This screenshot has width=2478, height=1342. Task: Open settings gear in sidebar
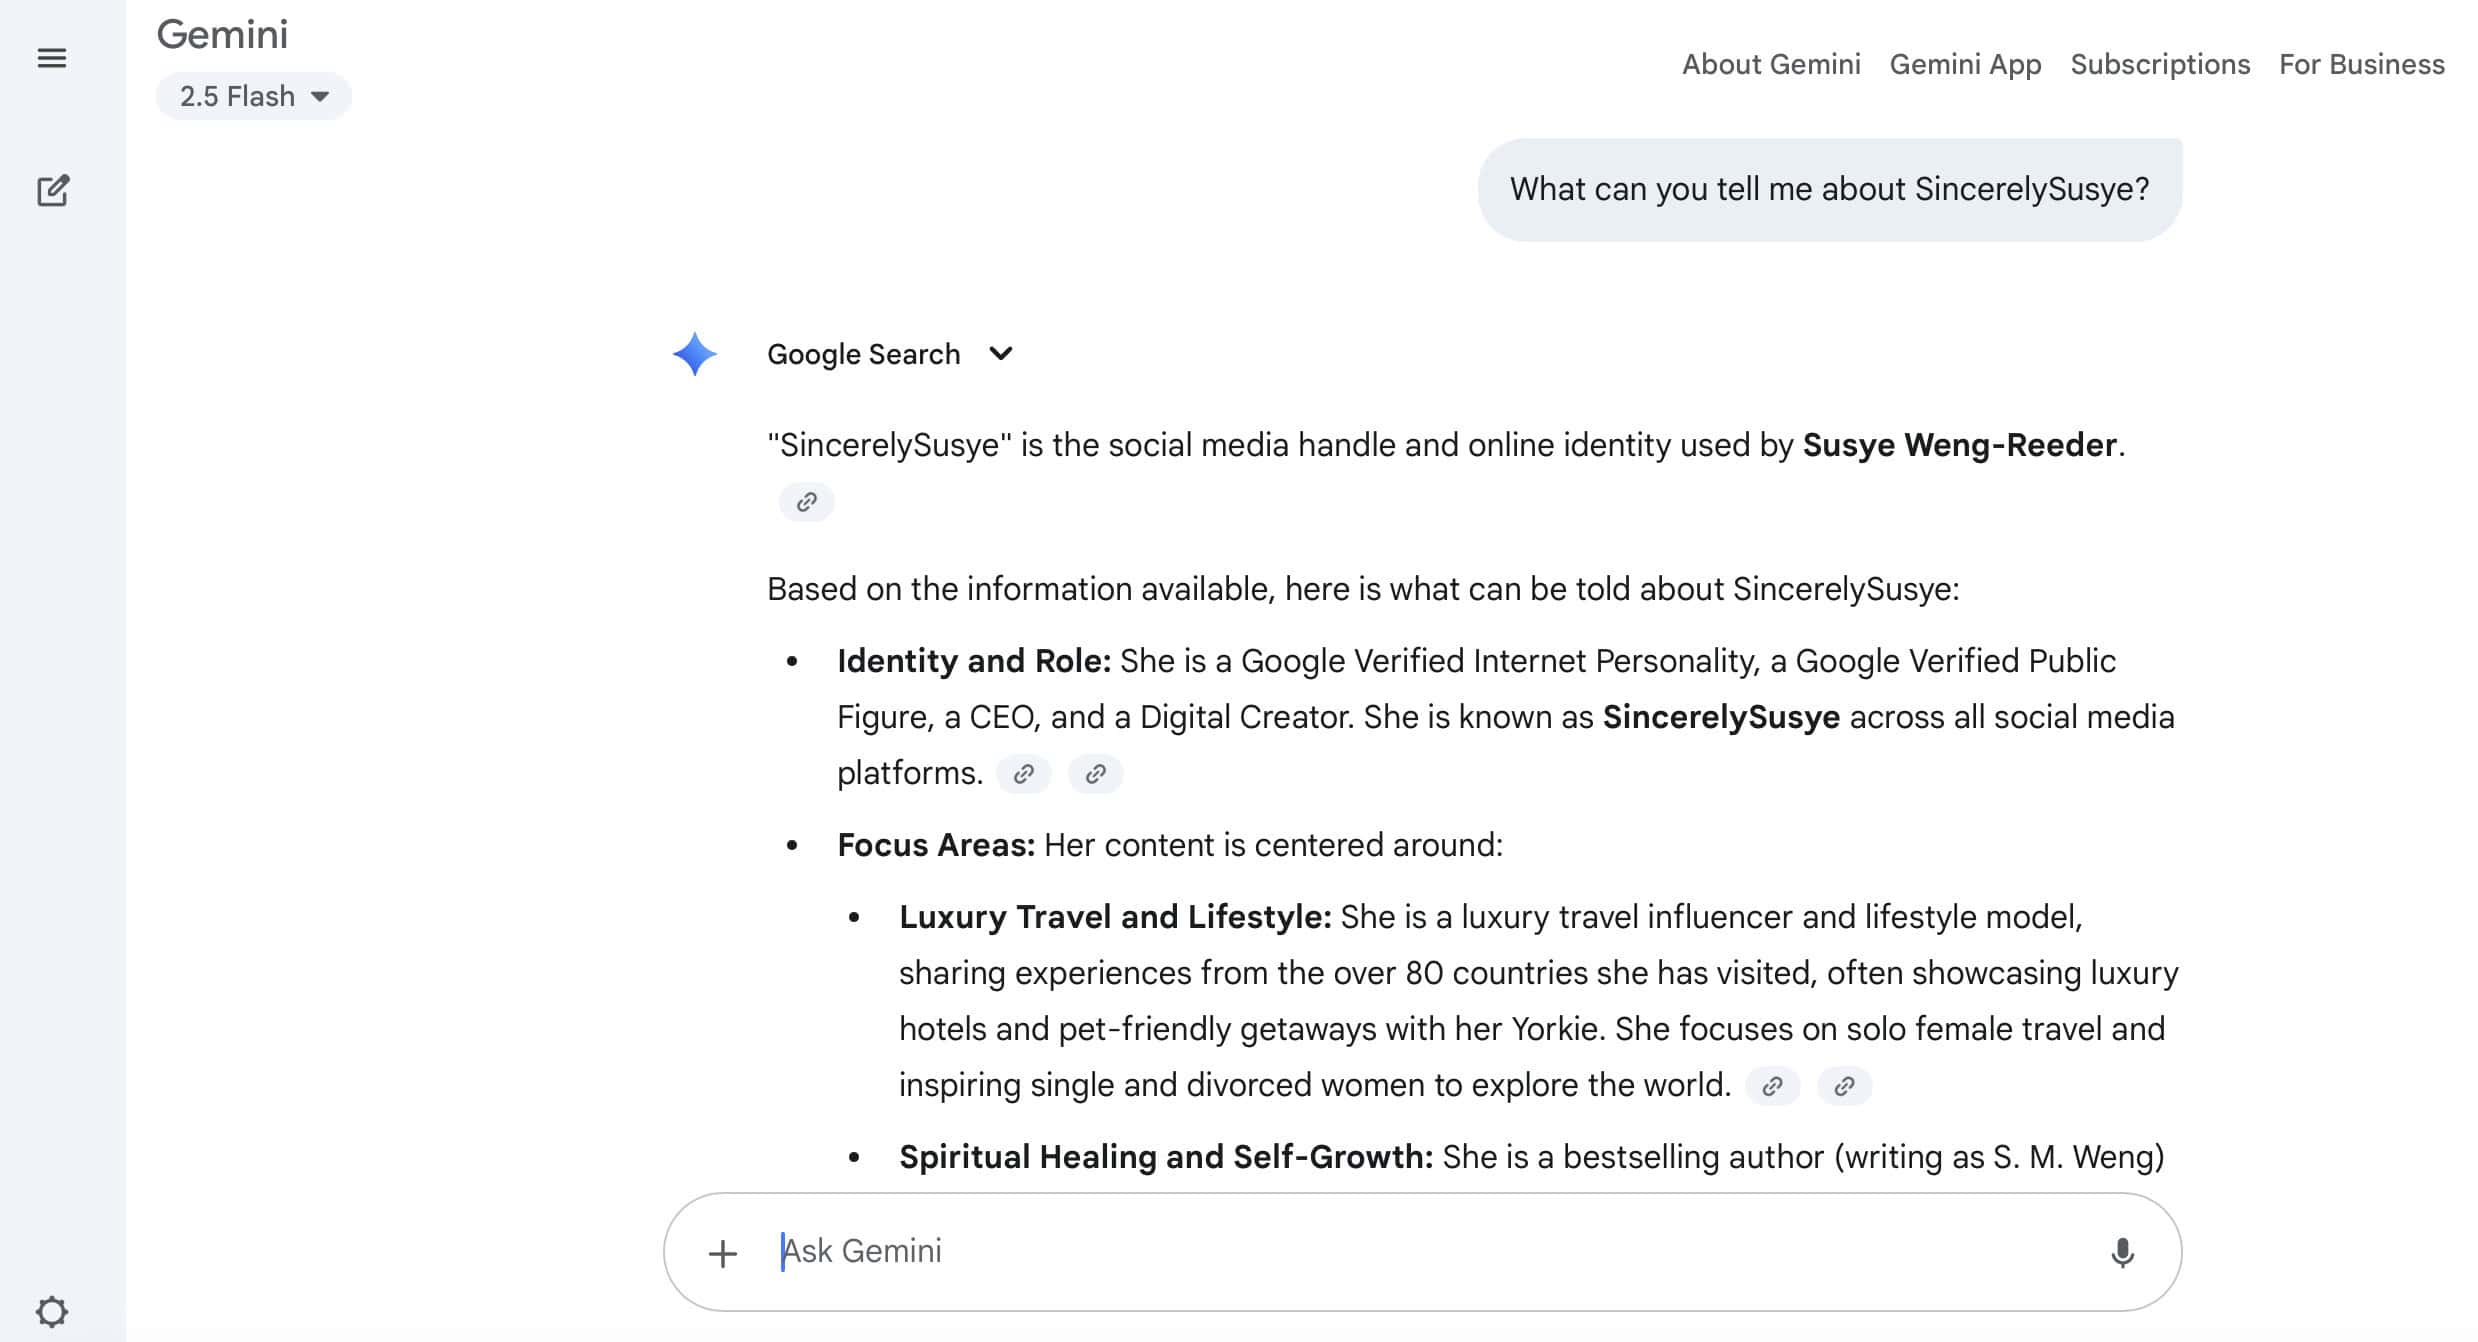click(x=52, y=1311)
